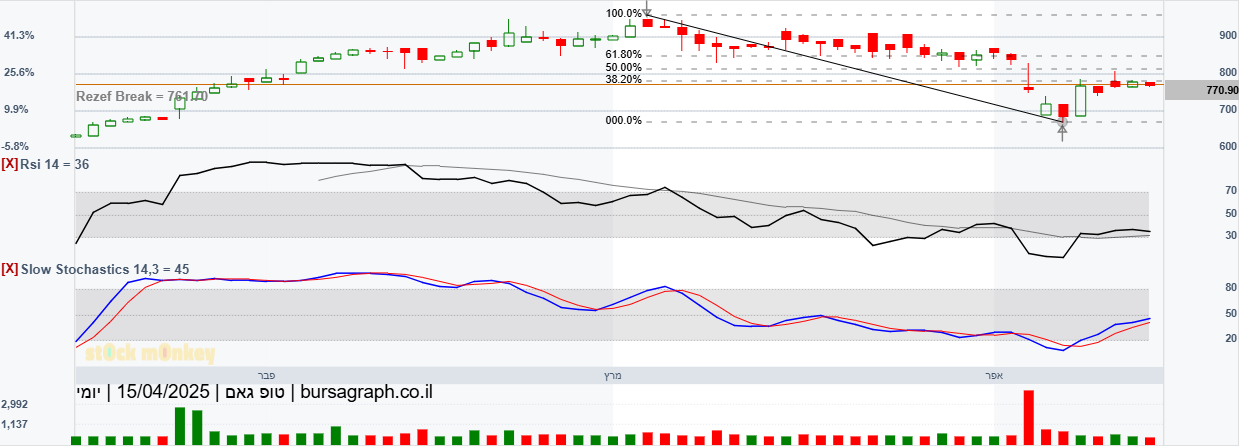
Task: Click the 2,992 volume axis value
Action: 15,404
